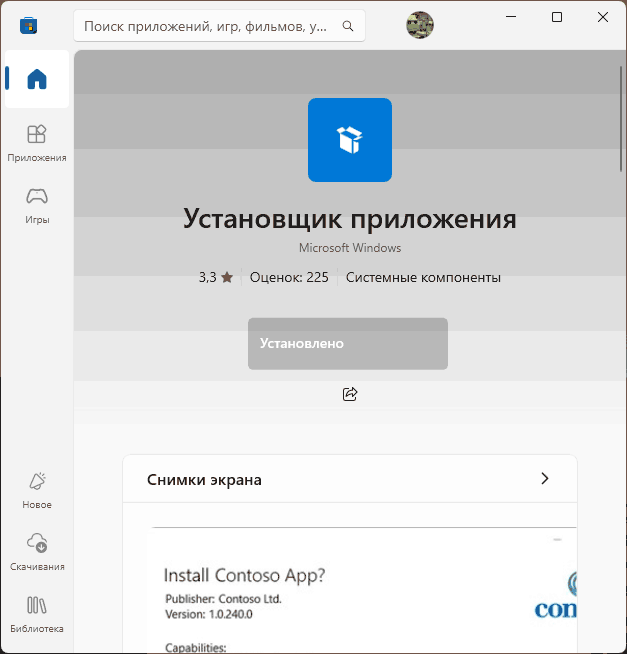Click the search field for apps and games

point(219,26)
